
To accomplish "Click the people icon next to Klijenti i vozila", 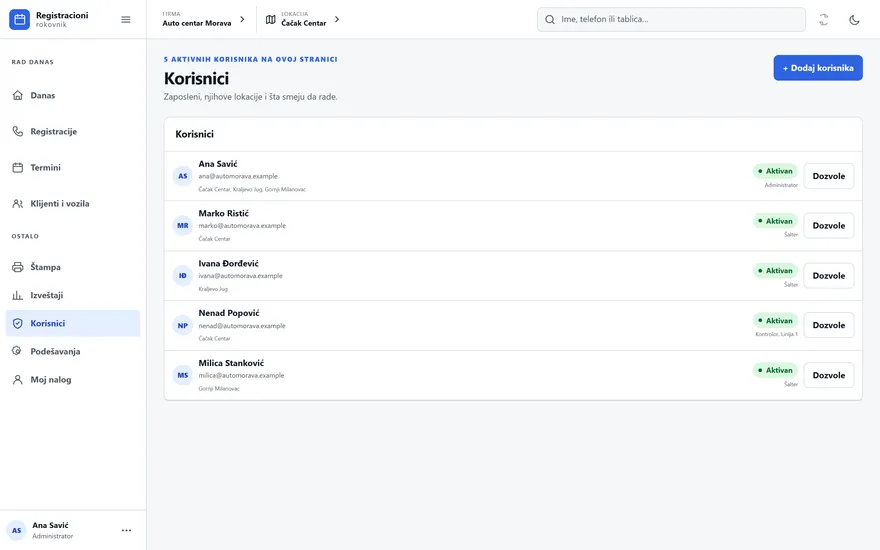I will 18,203.
